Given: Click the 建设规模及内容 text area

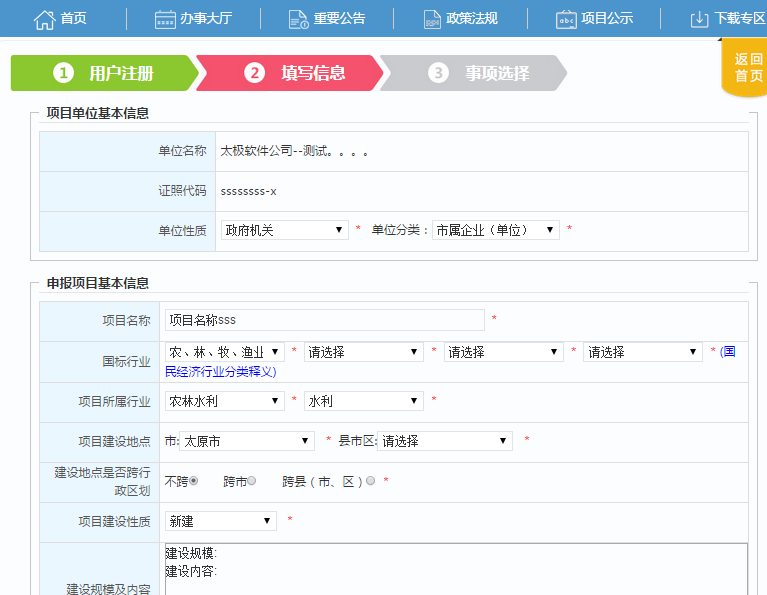Looking at the screenshot, I should [x=455, y=568].
